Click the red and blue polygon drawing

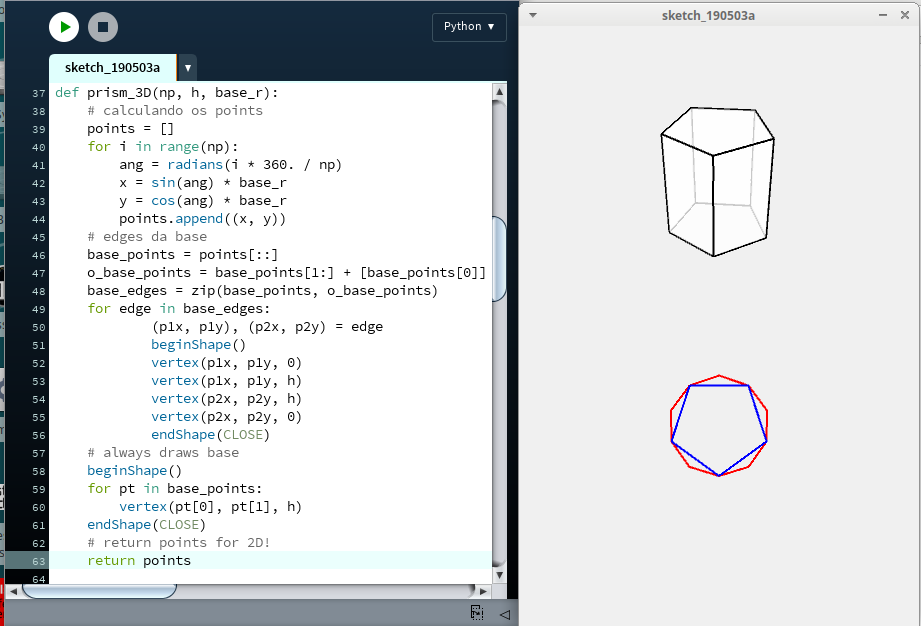click(719, 427)
